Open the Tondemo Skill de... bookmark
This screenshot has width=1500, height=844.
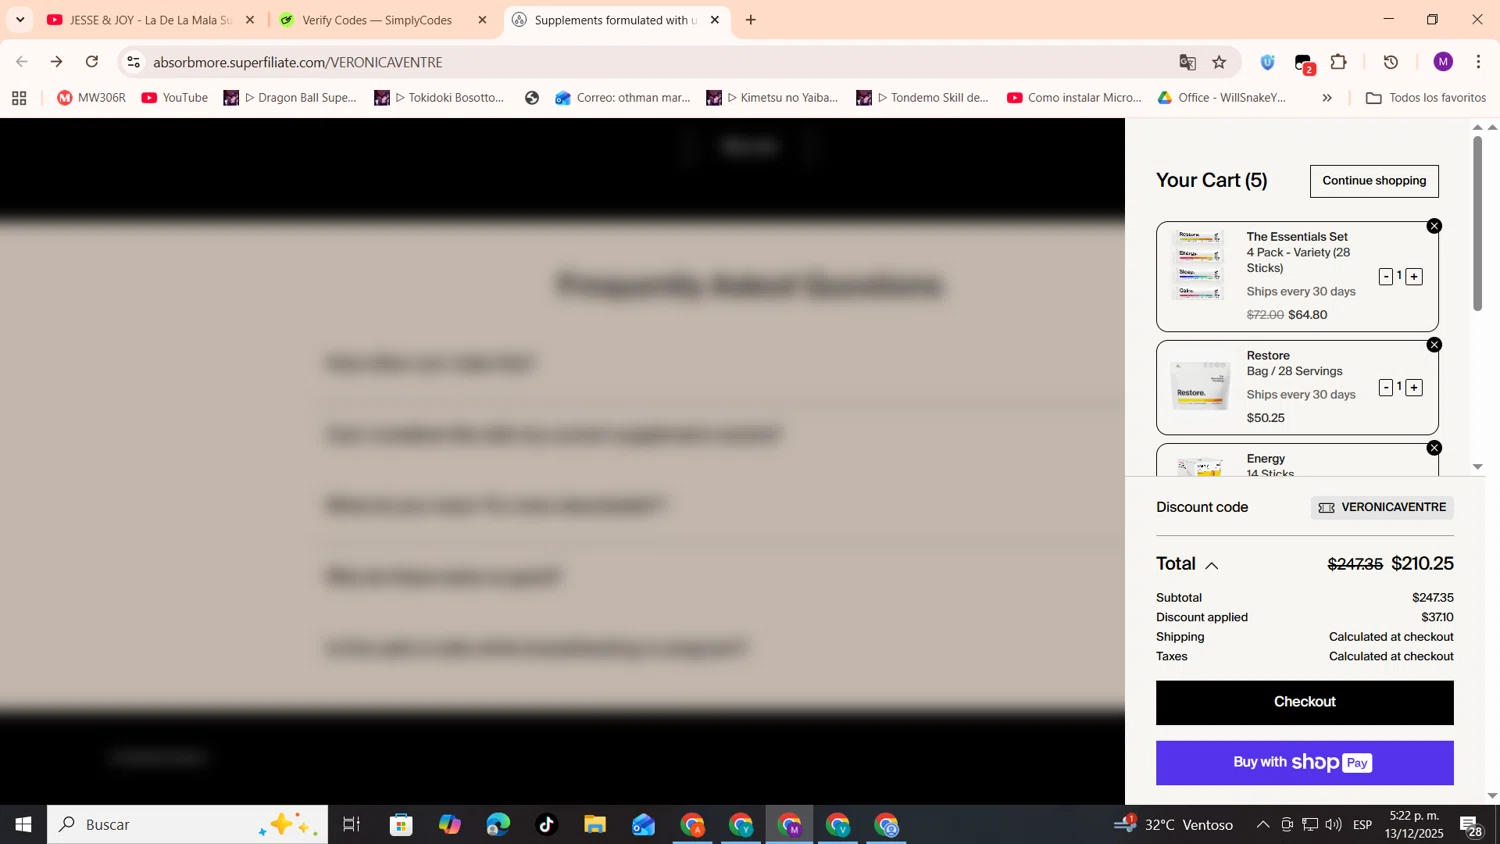(922, 98)
